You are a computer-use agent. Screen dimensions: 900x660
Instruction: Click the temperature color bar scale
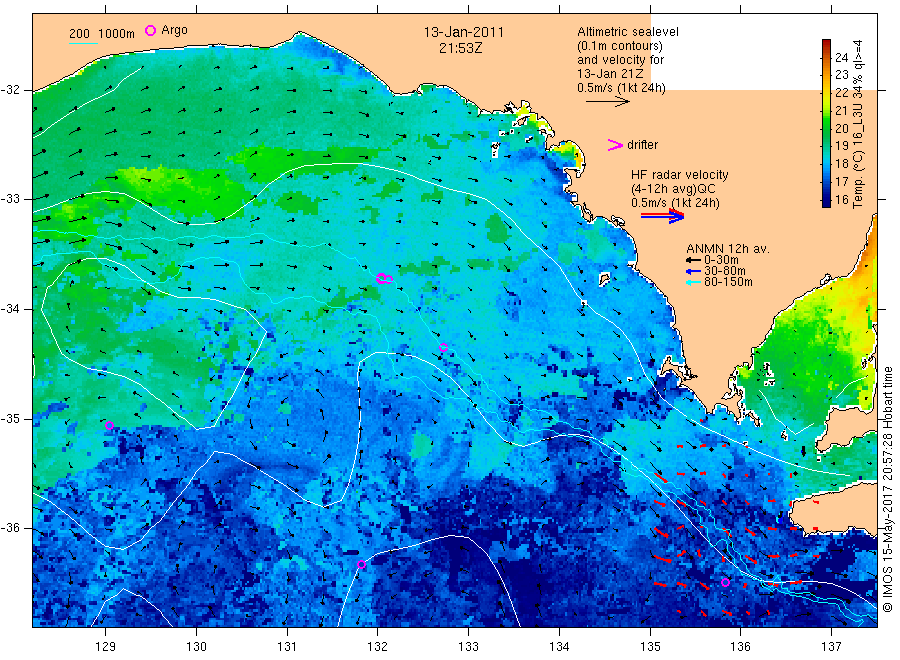click(827, 123)
